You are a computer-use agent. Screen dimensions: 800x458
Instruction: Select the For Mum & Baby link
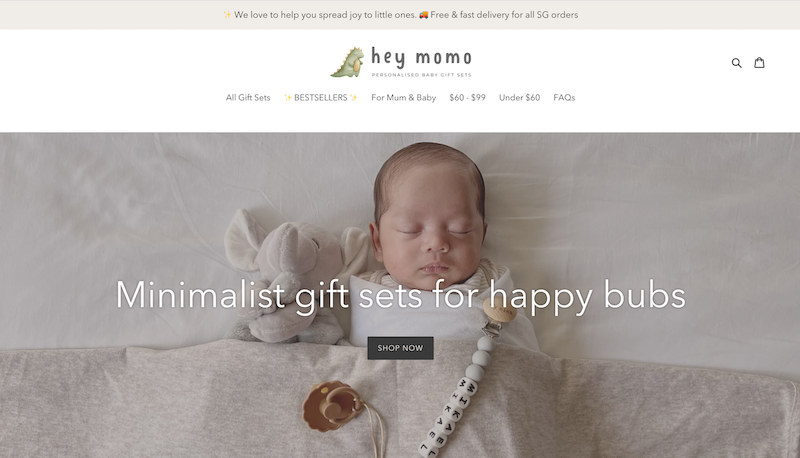coord(404,97)
